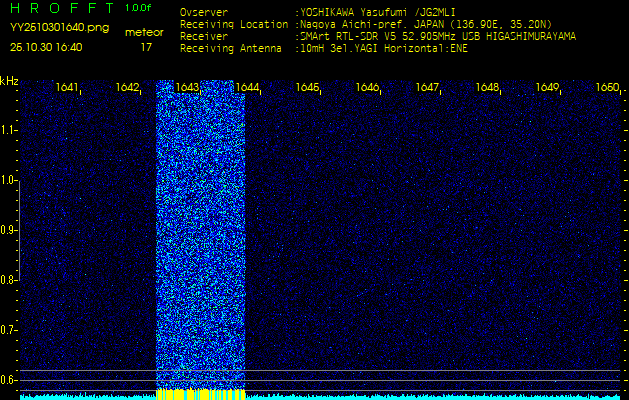Click the 26.10.30 16:40 timestamp
Image resolution: width=629 pixels, height=400 pixels.
46,47
